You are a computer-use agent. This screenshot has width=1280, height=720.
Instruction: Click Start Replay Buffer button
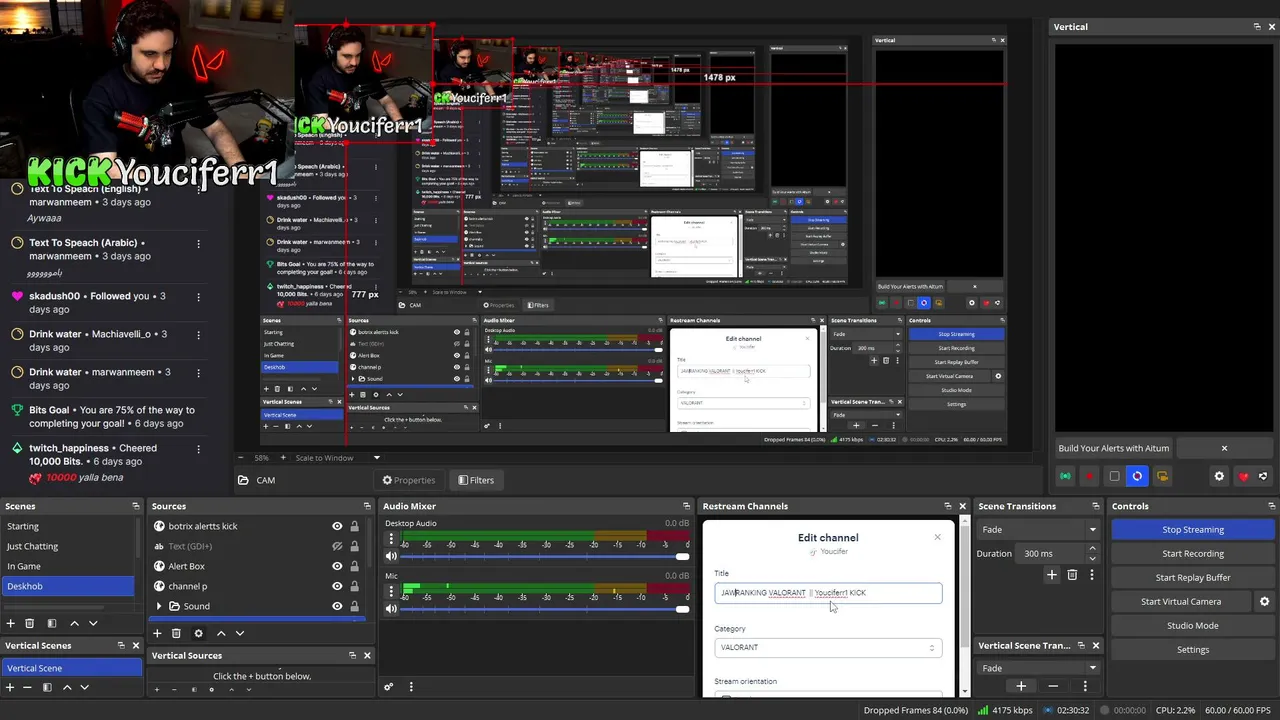pos(1193,578)
